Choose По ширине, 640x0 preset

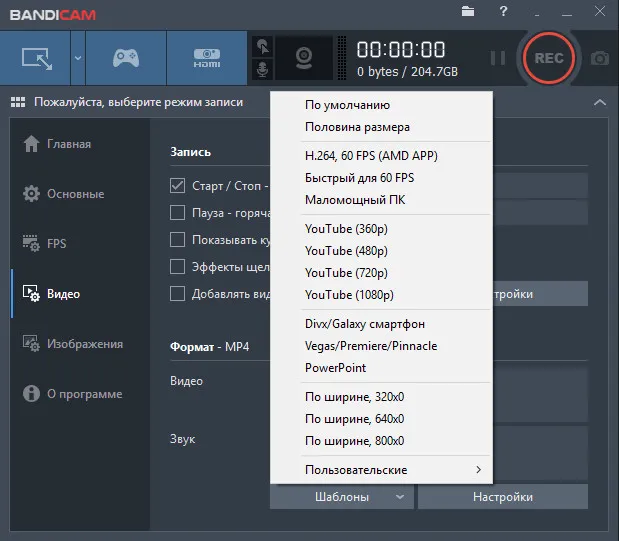[381, 419]
